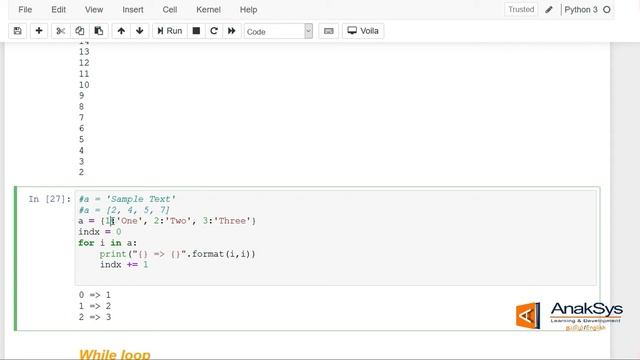Click the print format statement line
The image size is (640, 360).
coord(178,254)
